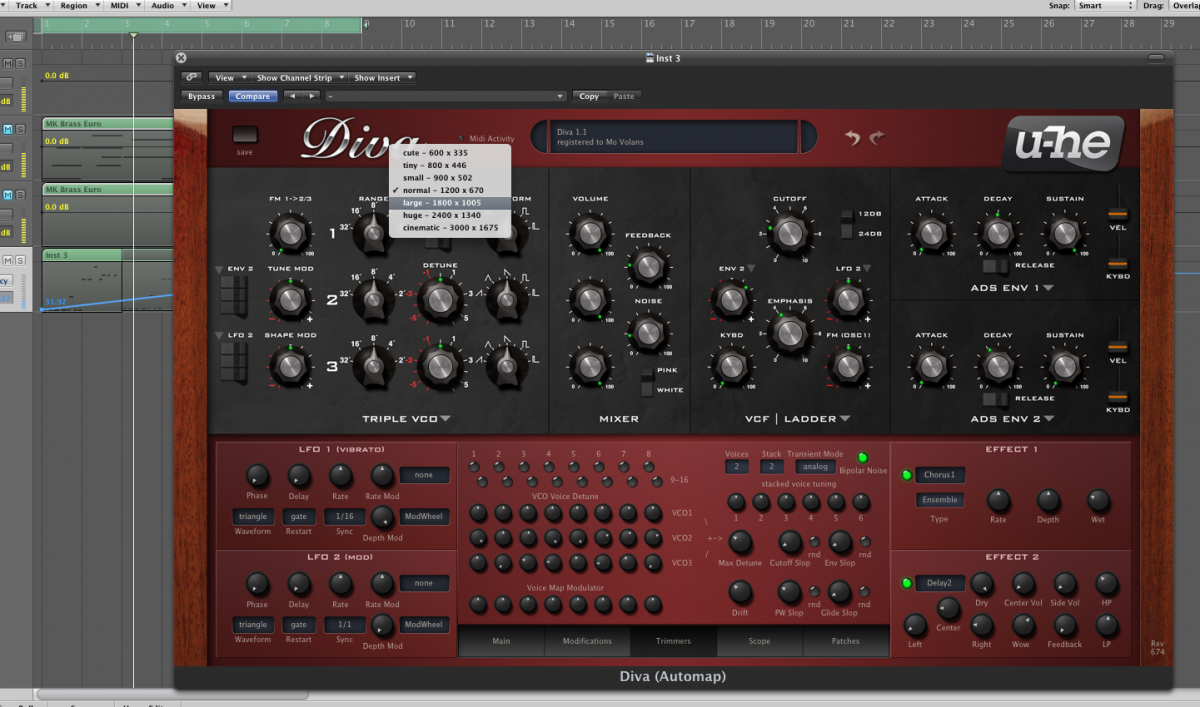
Task: Click the Emphasis knob in the VCF section
Action: (789, 332)
